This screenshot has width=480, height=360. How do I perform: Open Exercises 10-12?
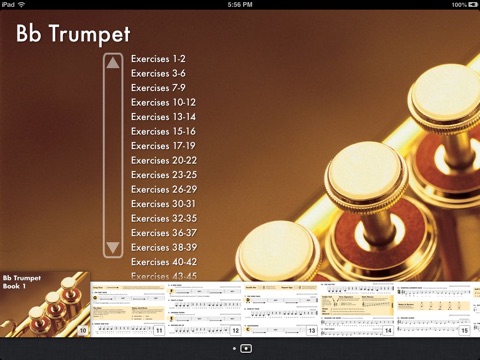coord(163,102)
